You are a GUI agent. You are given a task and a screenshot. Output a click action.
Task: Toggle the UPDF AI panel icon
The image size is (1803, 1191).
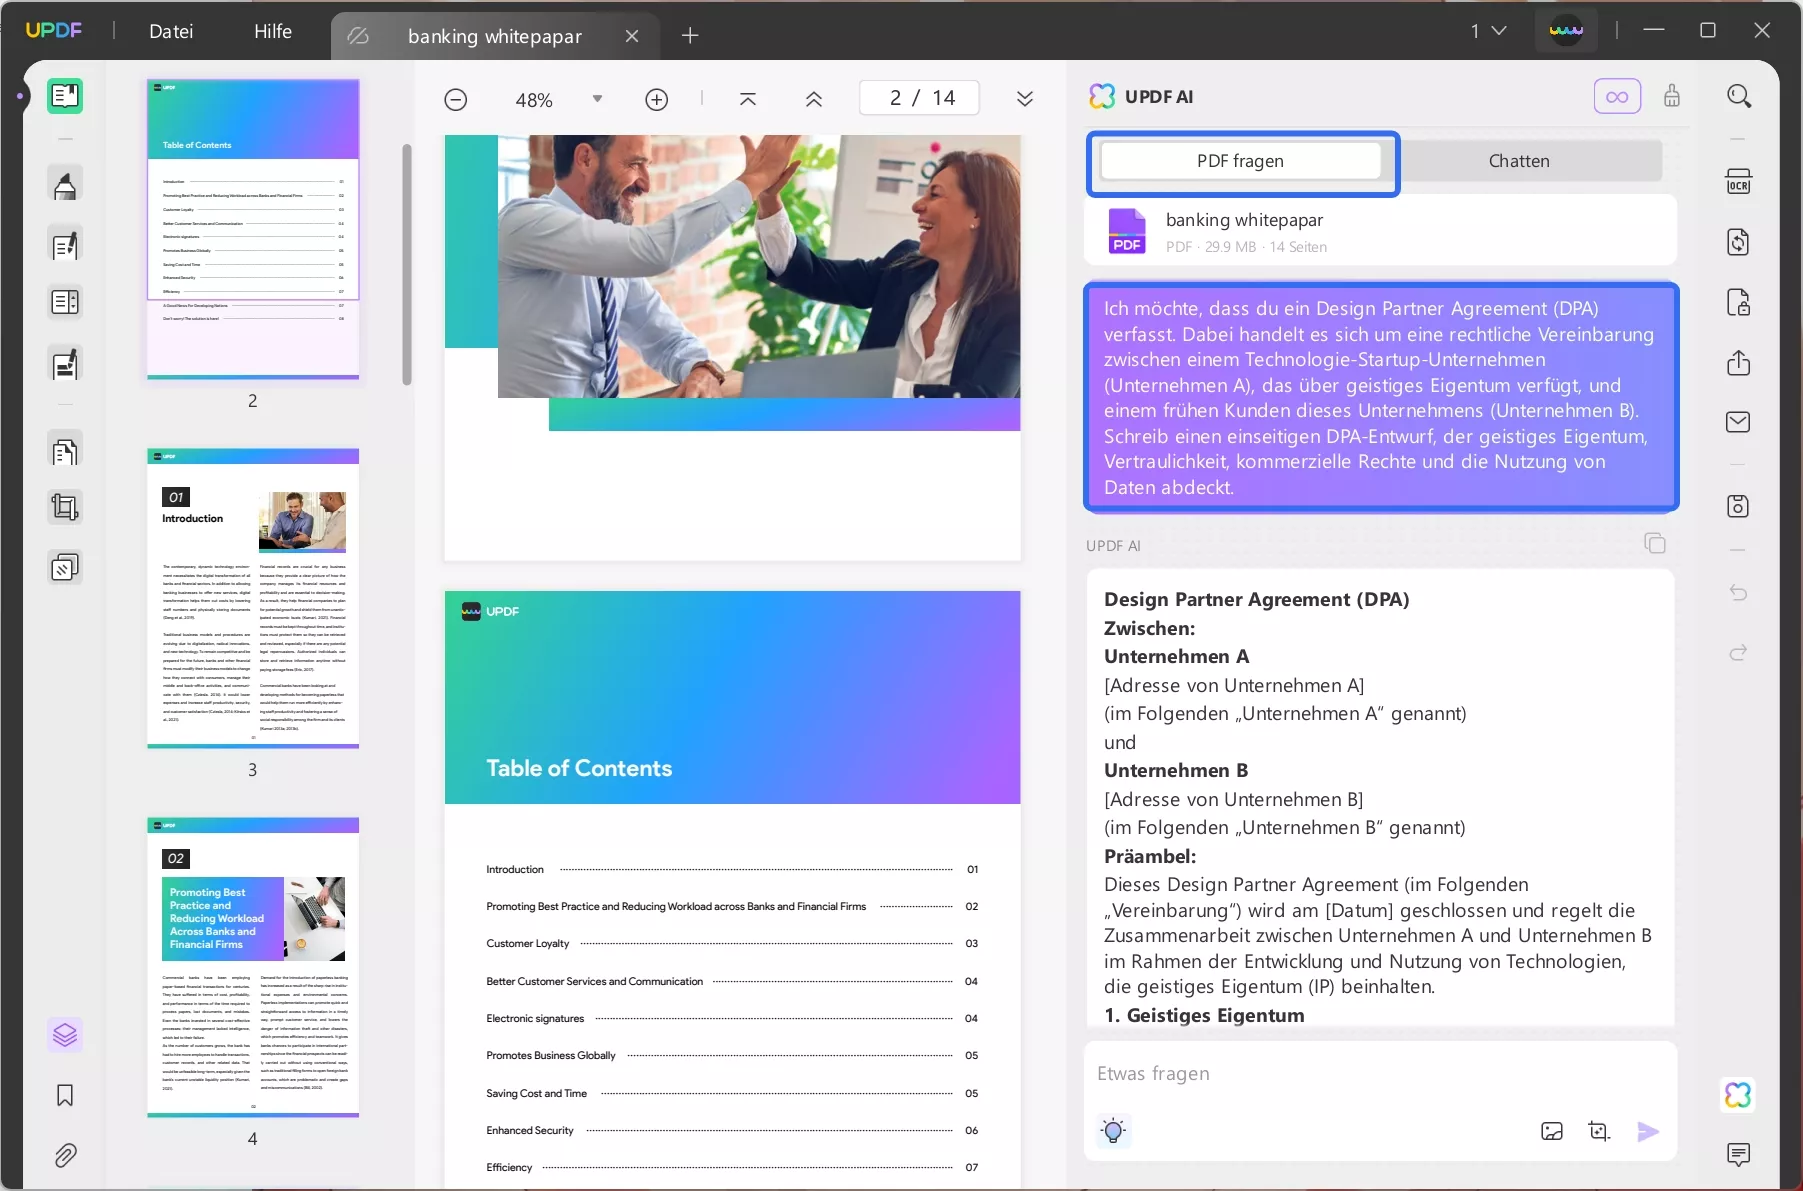click(1739, 1095)
